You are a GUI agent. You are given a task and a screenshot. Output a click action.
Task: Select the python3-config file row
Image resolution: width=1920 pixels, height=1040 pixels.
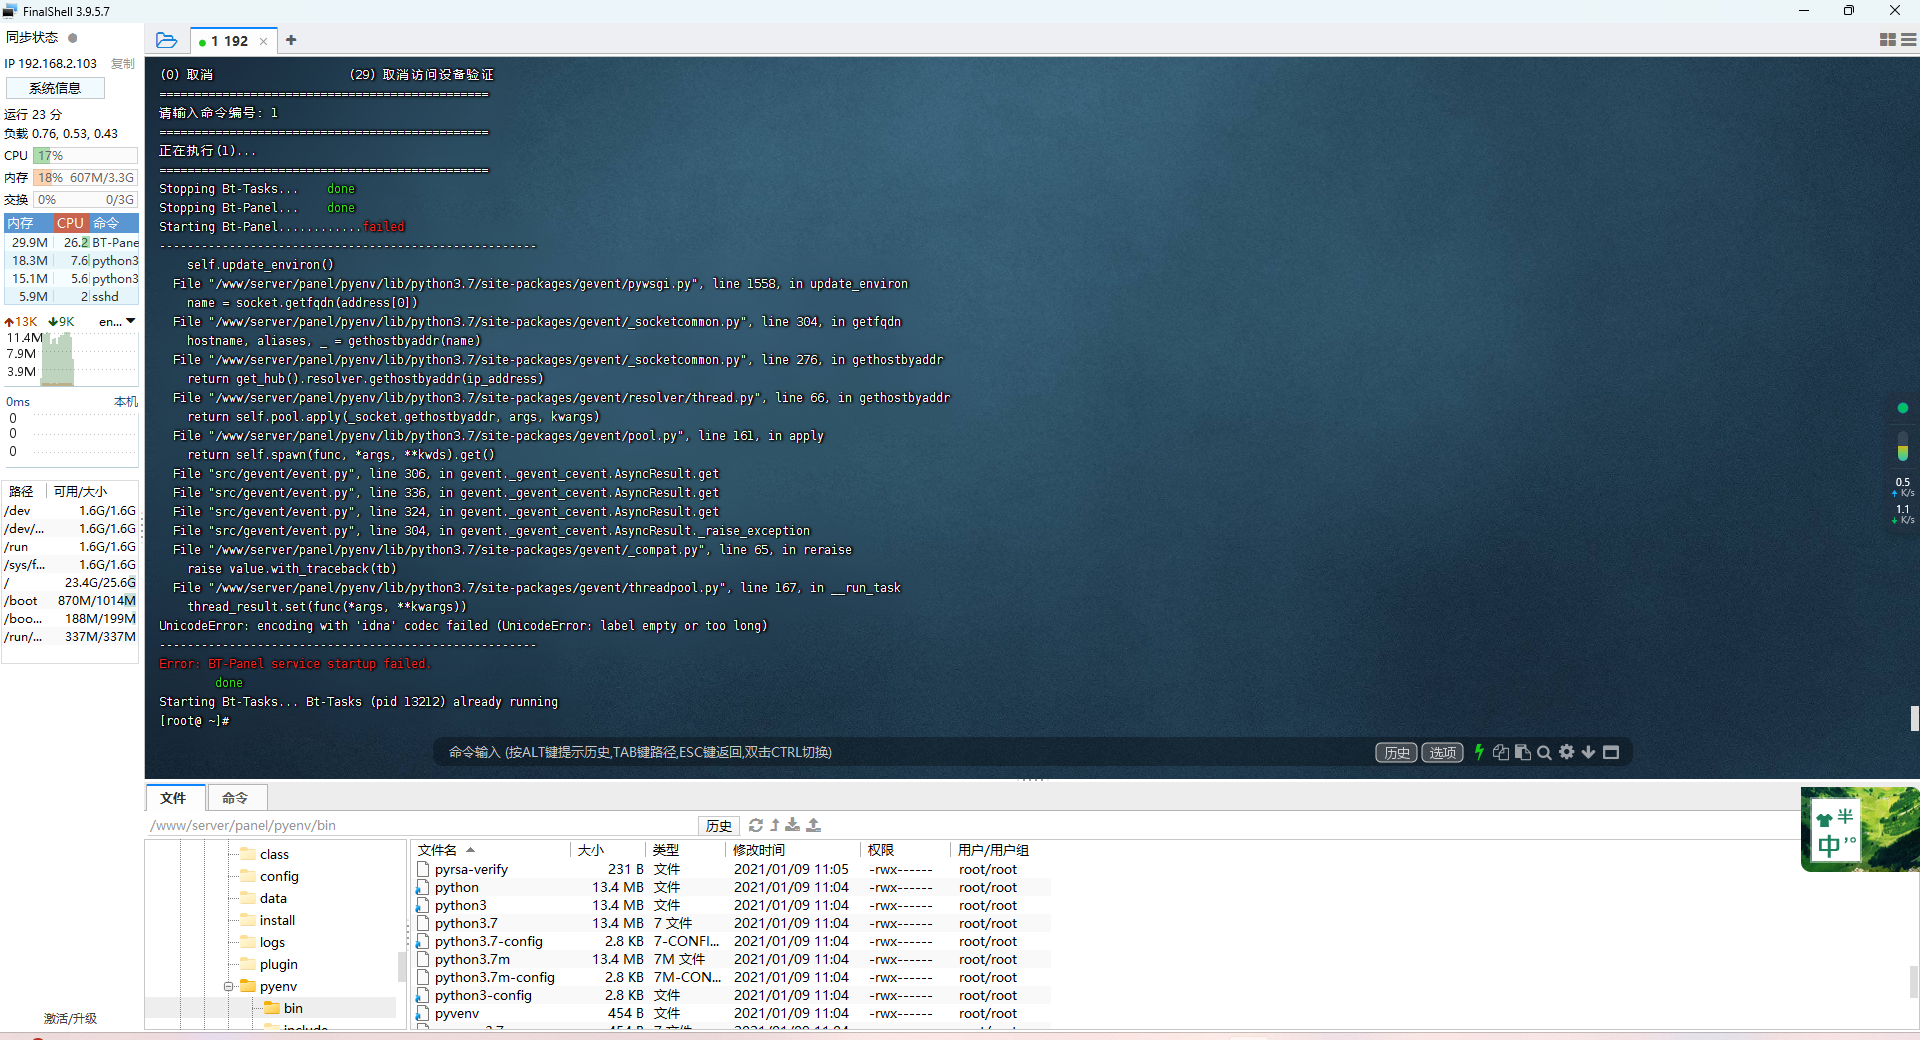pos(732,995)
